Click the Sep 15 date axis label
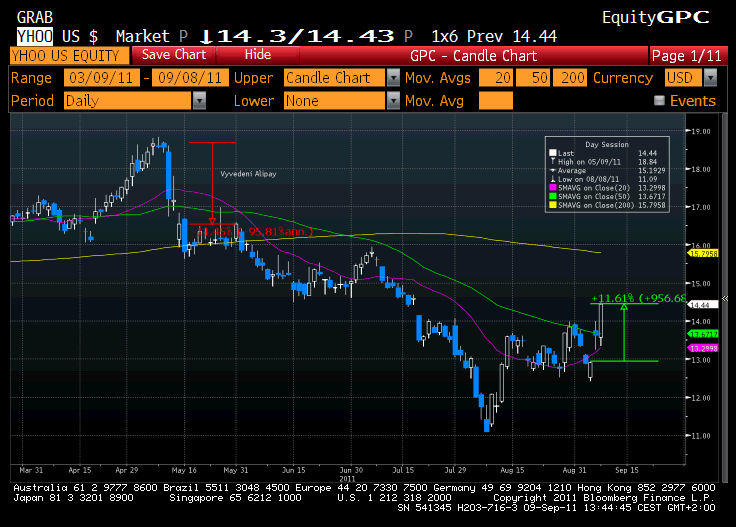The image size is (736, 527). tap(627, 470)
